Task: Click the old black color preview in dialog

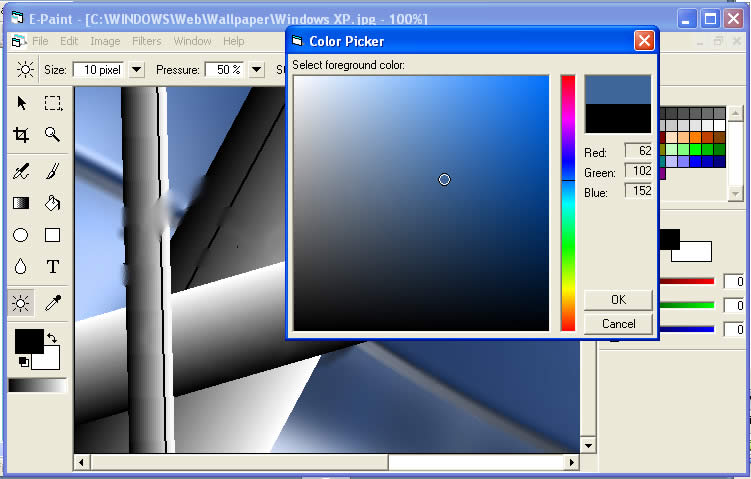Action: coord(618,118)
